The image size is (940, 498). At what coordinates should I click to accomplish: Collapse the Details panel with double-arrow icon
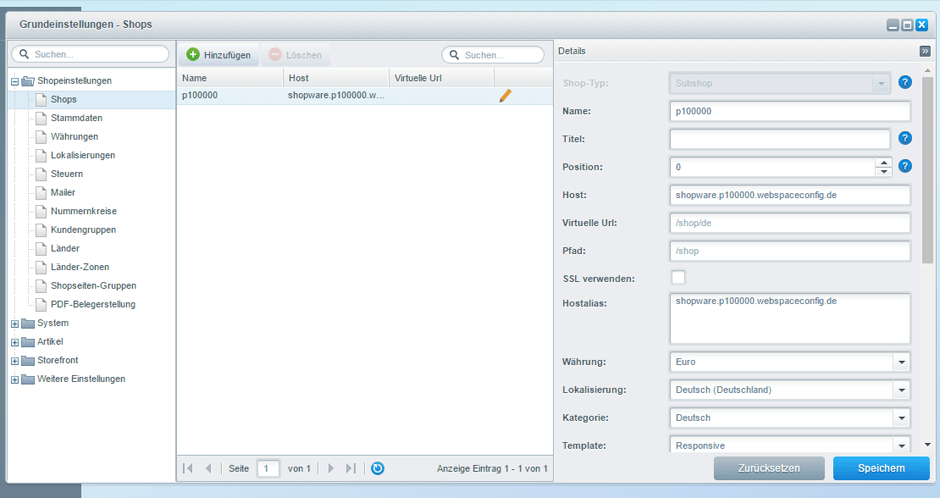tap(925, 51)
